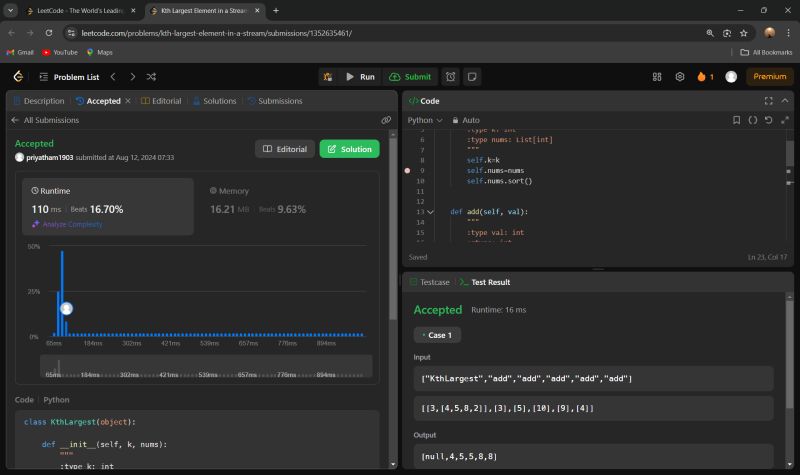Reset code to default with undo icon
The width and height of the screenshot is (800, 475).
tap(768, 120)
